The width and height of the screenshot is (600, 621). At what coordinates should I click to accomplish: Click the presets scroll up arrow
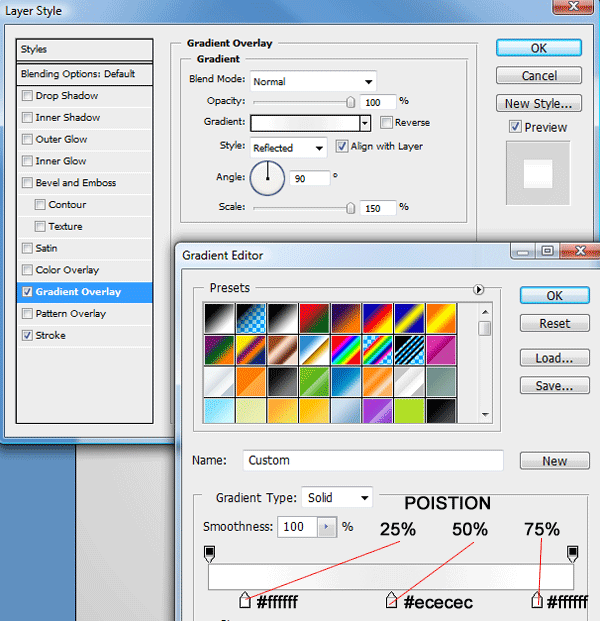[x=485, y=312]
